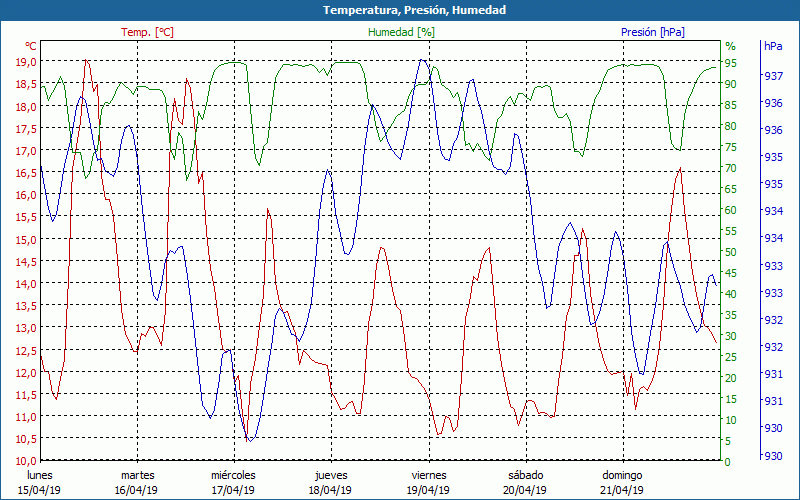Click the "18/04/19" date label
The image size is (800, 500).
(330, 490)
